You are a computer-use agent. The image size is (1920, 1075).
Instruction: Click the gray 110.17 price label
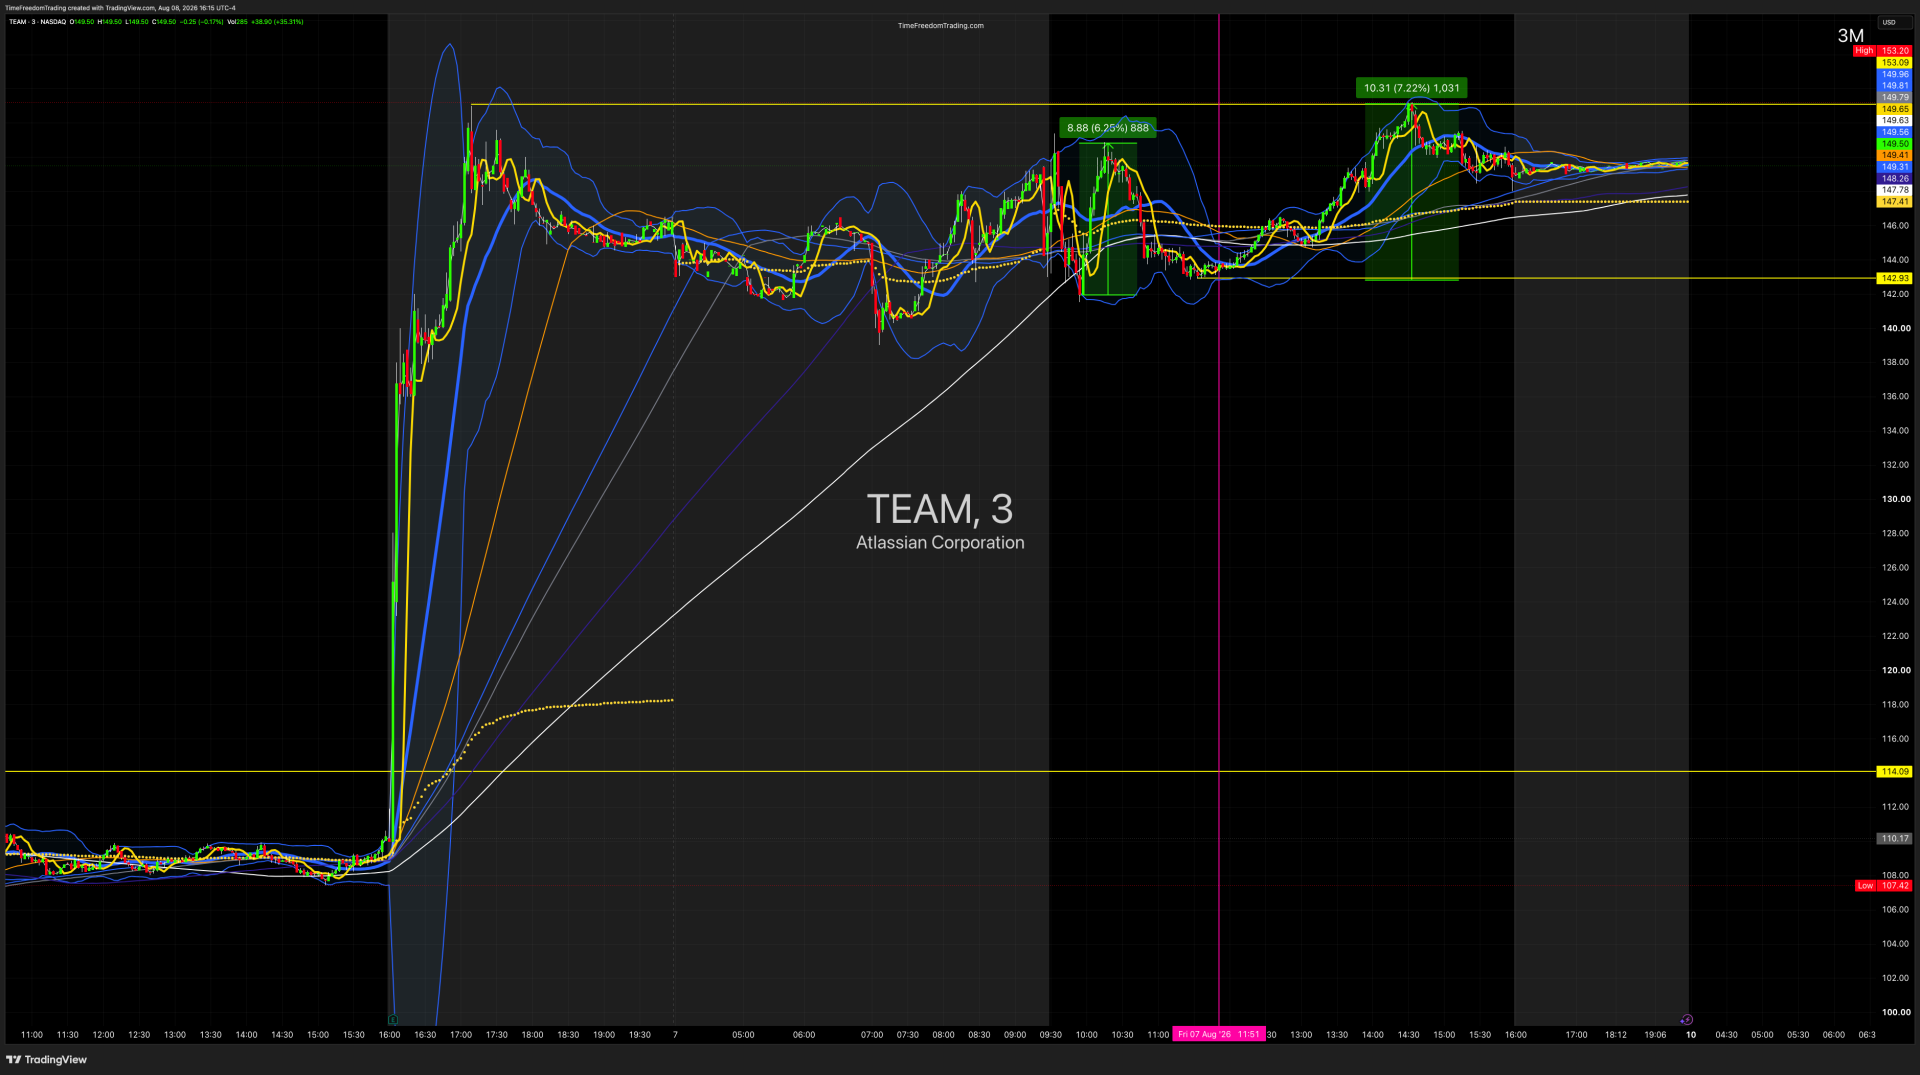1894,839
